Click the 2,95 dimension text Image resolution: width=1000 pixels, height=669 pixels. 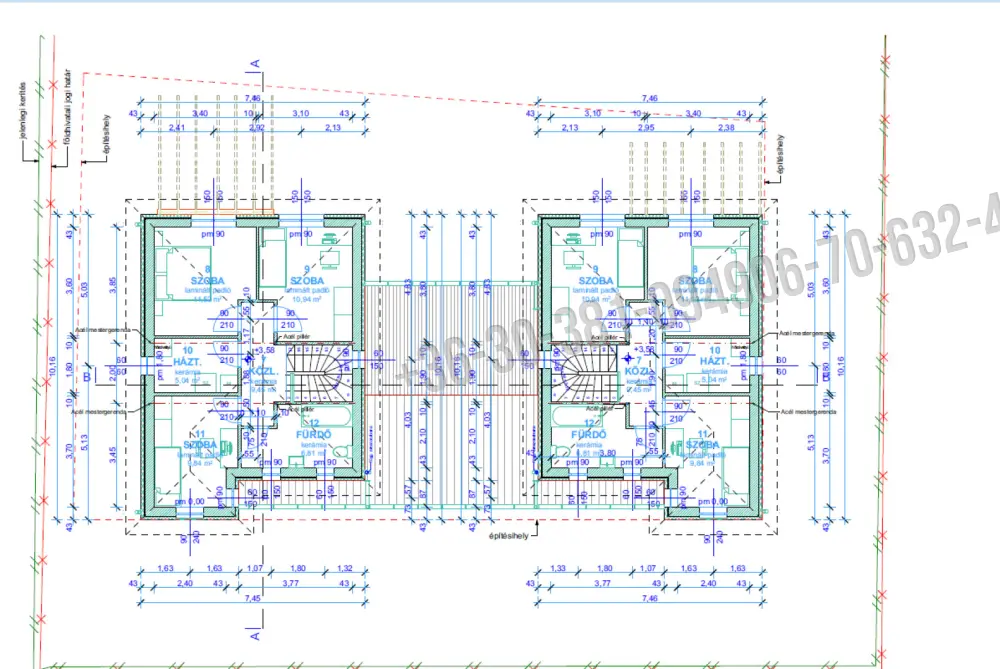tap(645, 128)
